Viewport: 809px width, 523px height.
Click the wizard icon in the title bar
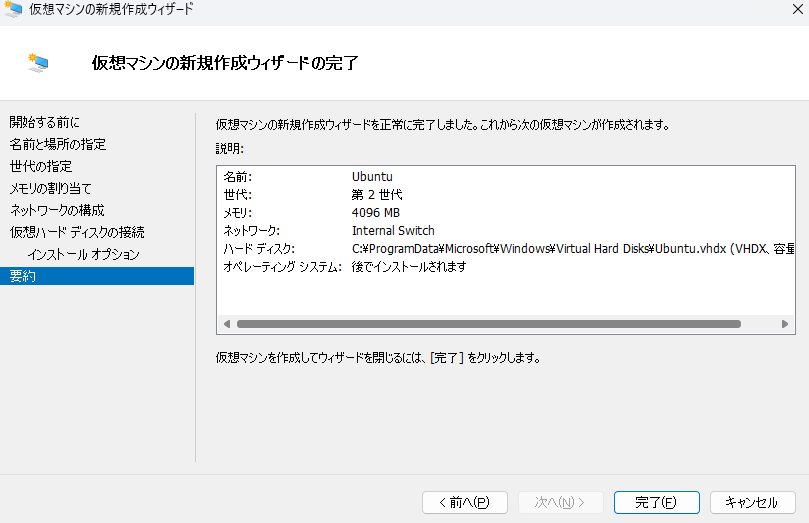pyautogui.click(x=13, y=9)
